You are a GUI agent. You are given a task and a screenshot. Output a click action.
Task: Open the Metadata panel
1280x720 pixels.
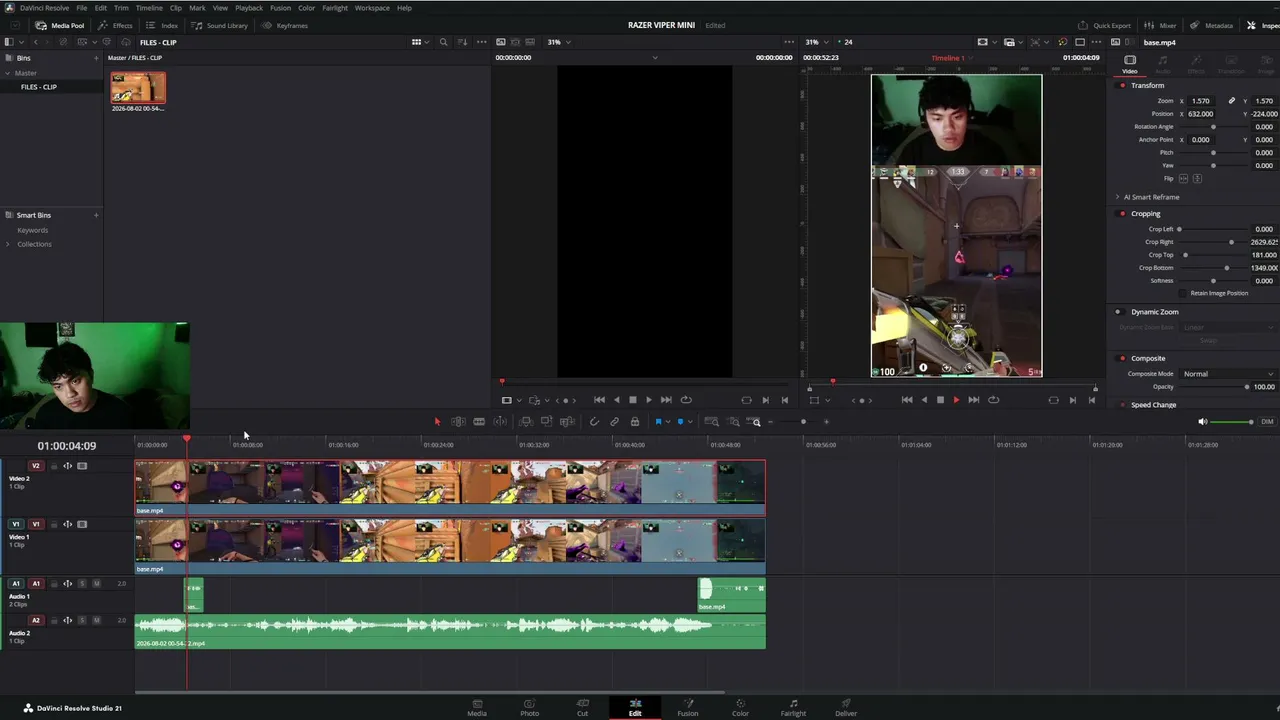1212,25
